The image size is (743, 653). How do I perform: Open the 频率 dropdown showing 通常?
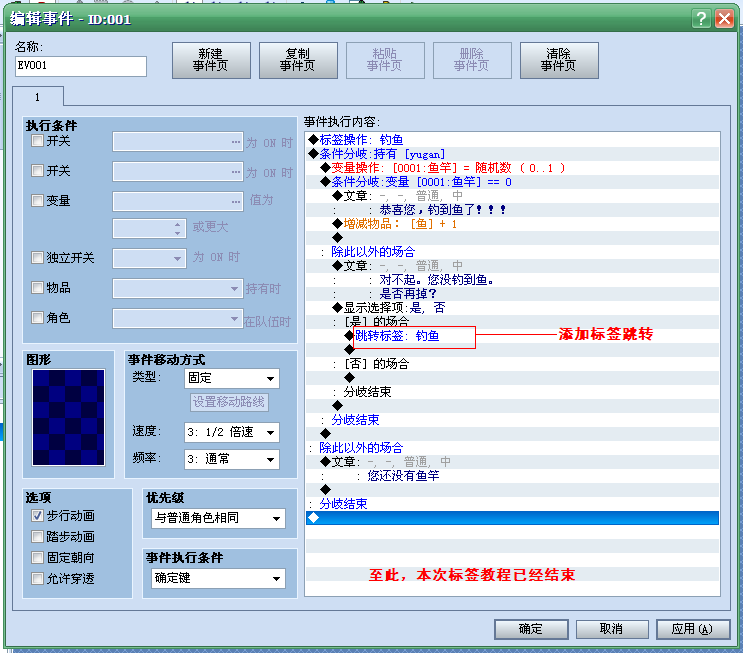point(232,459)
